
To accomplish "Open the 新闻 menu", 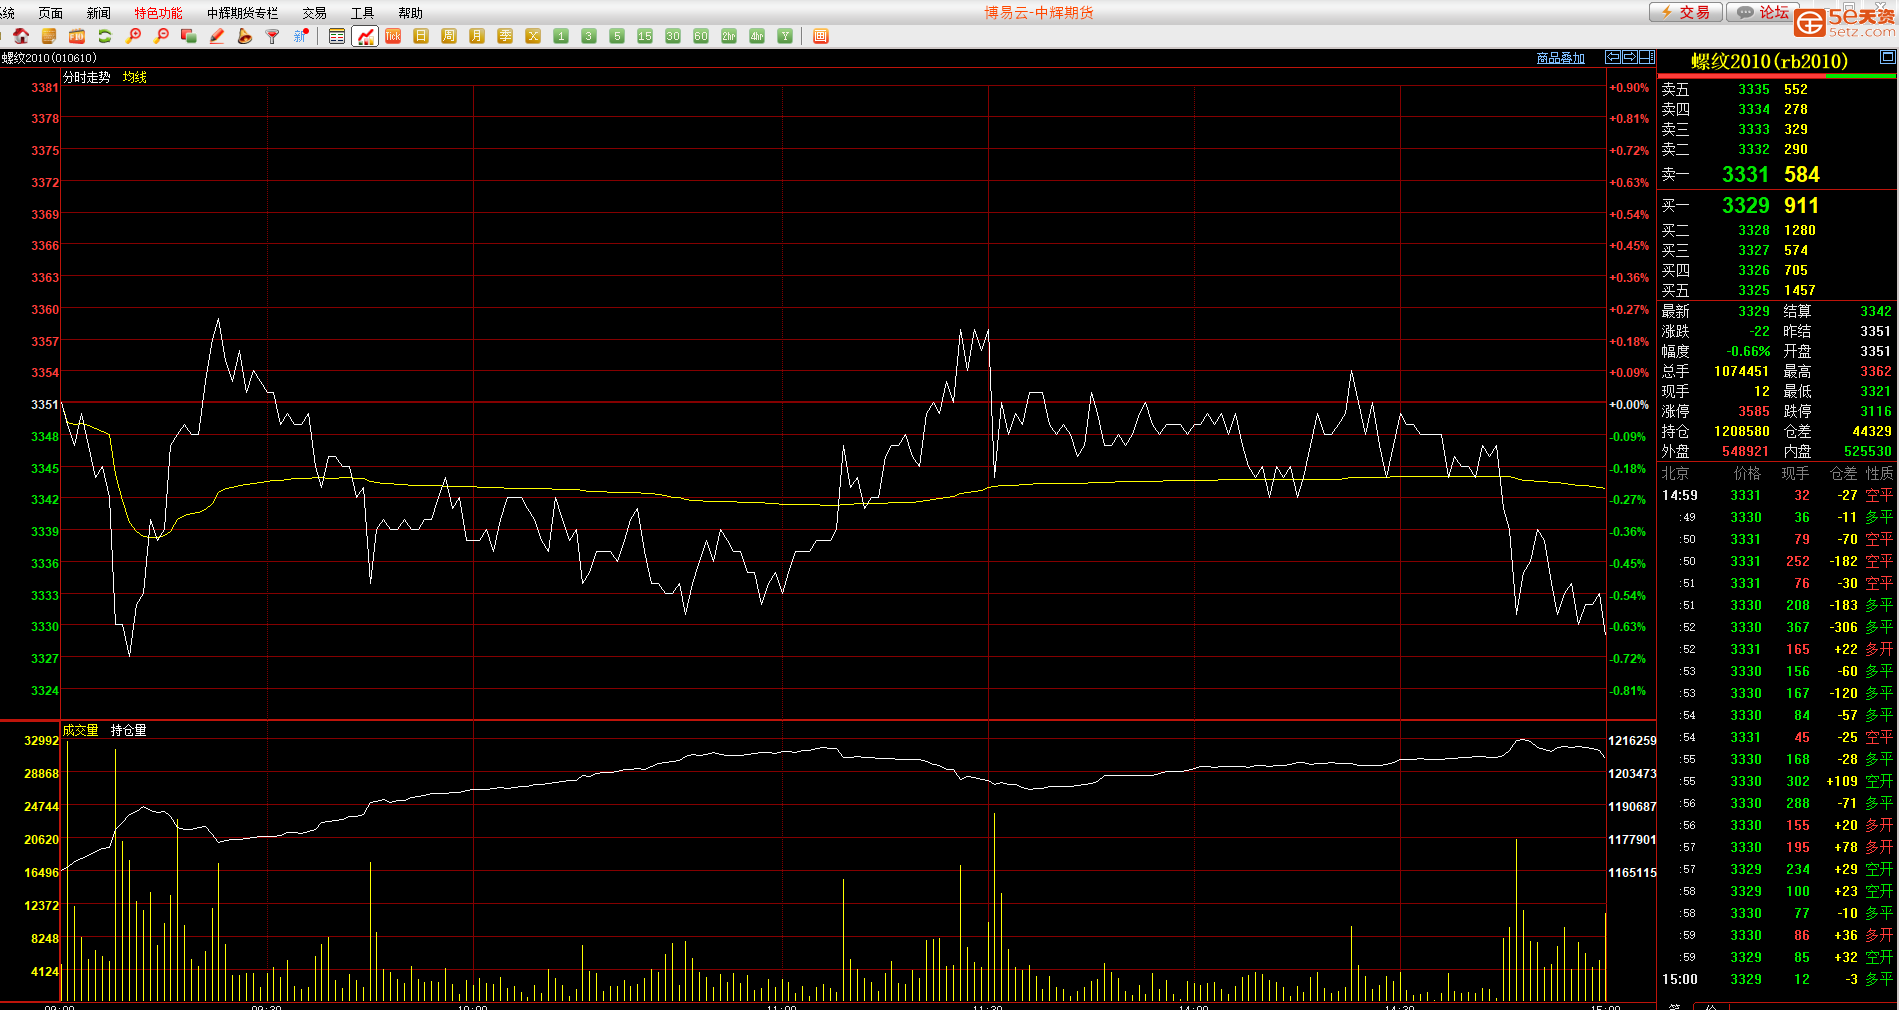I will click(98, 13).
